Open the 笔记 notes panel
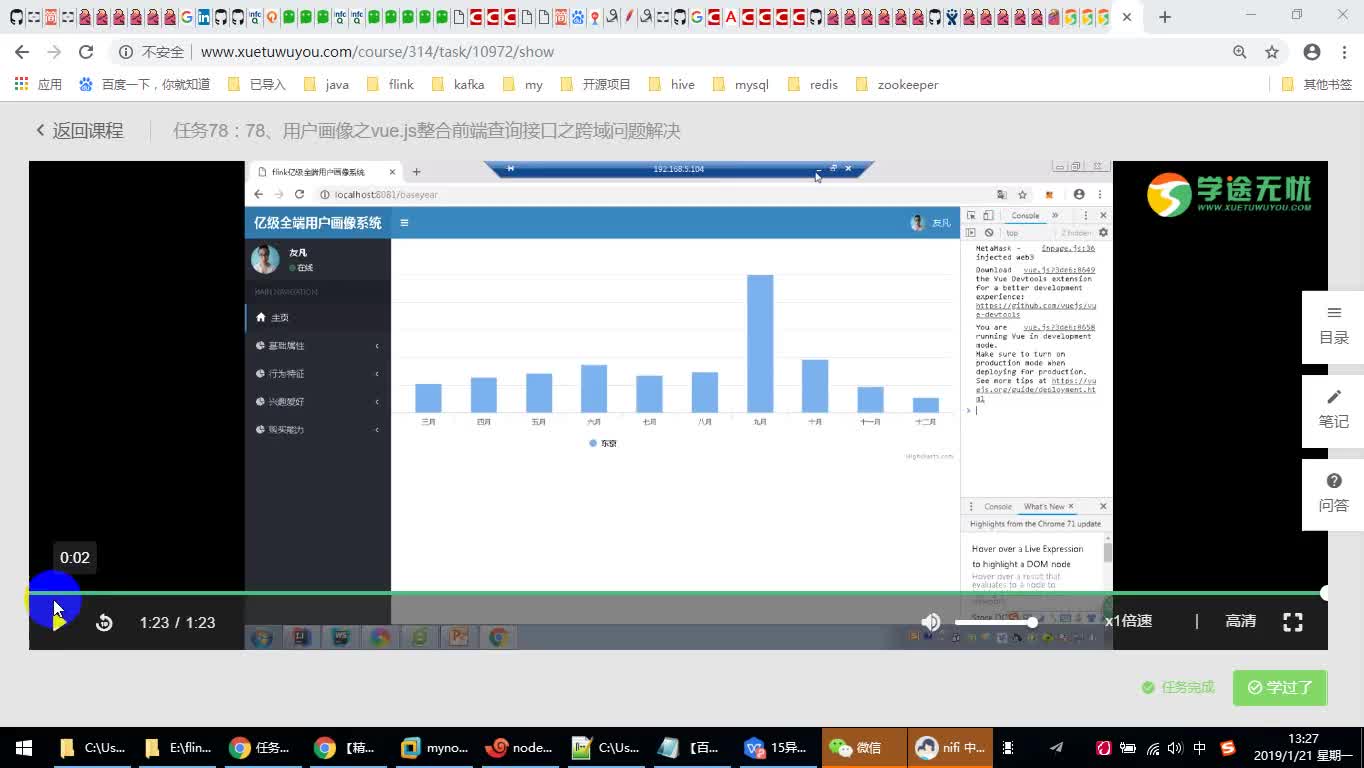This screenshot has width=1364, height=768. (x=1333, y=411)
